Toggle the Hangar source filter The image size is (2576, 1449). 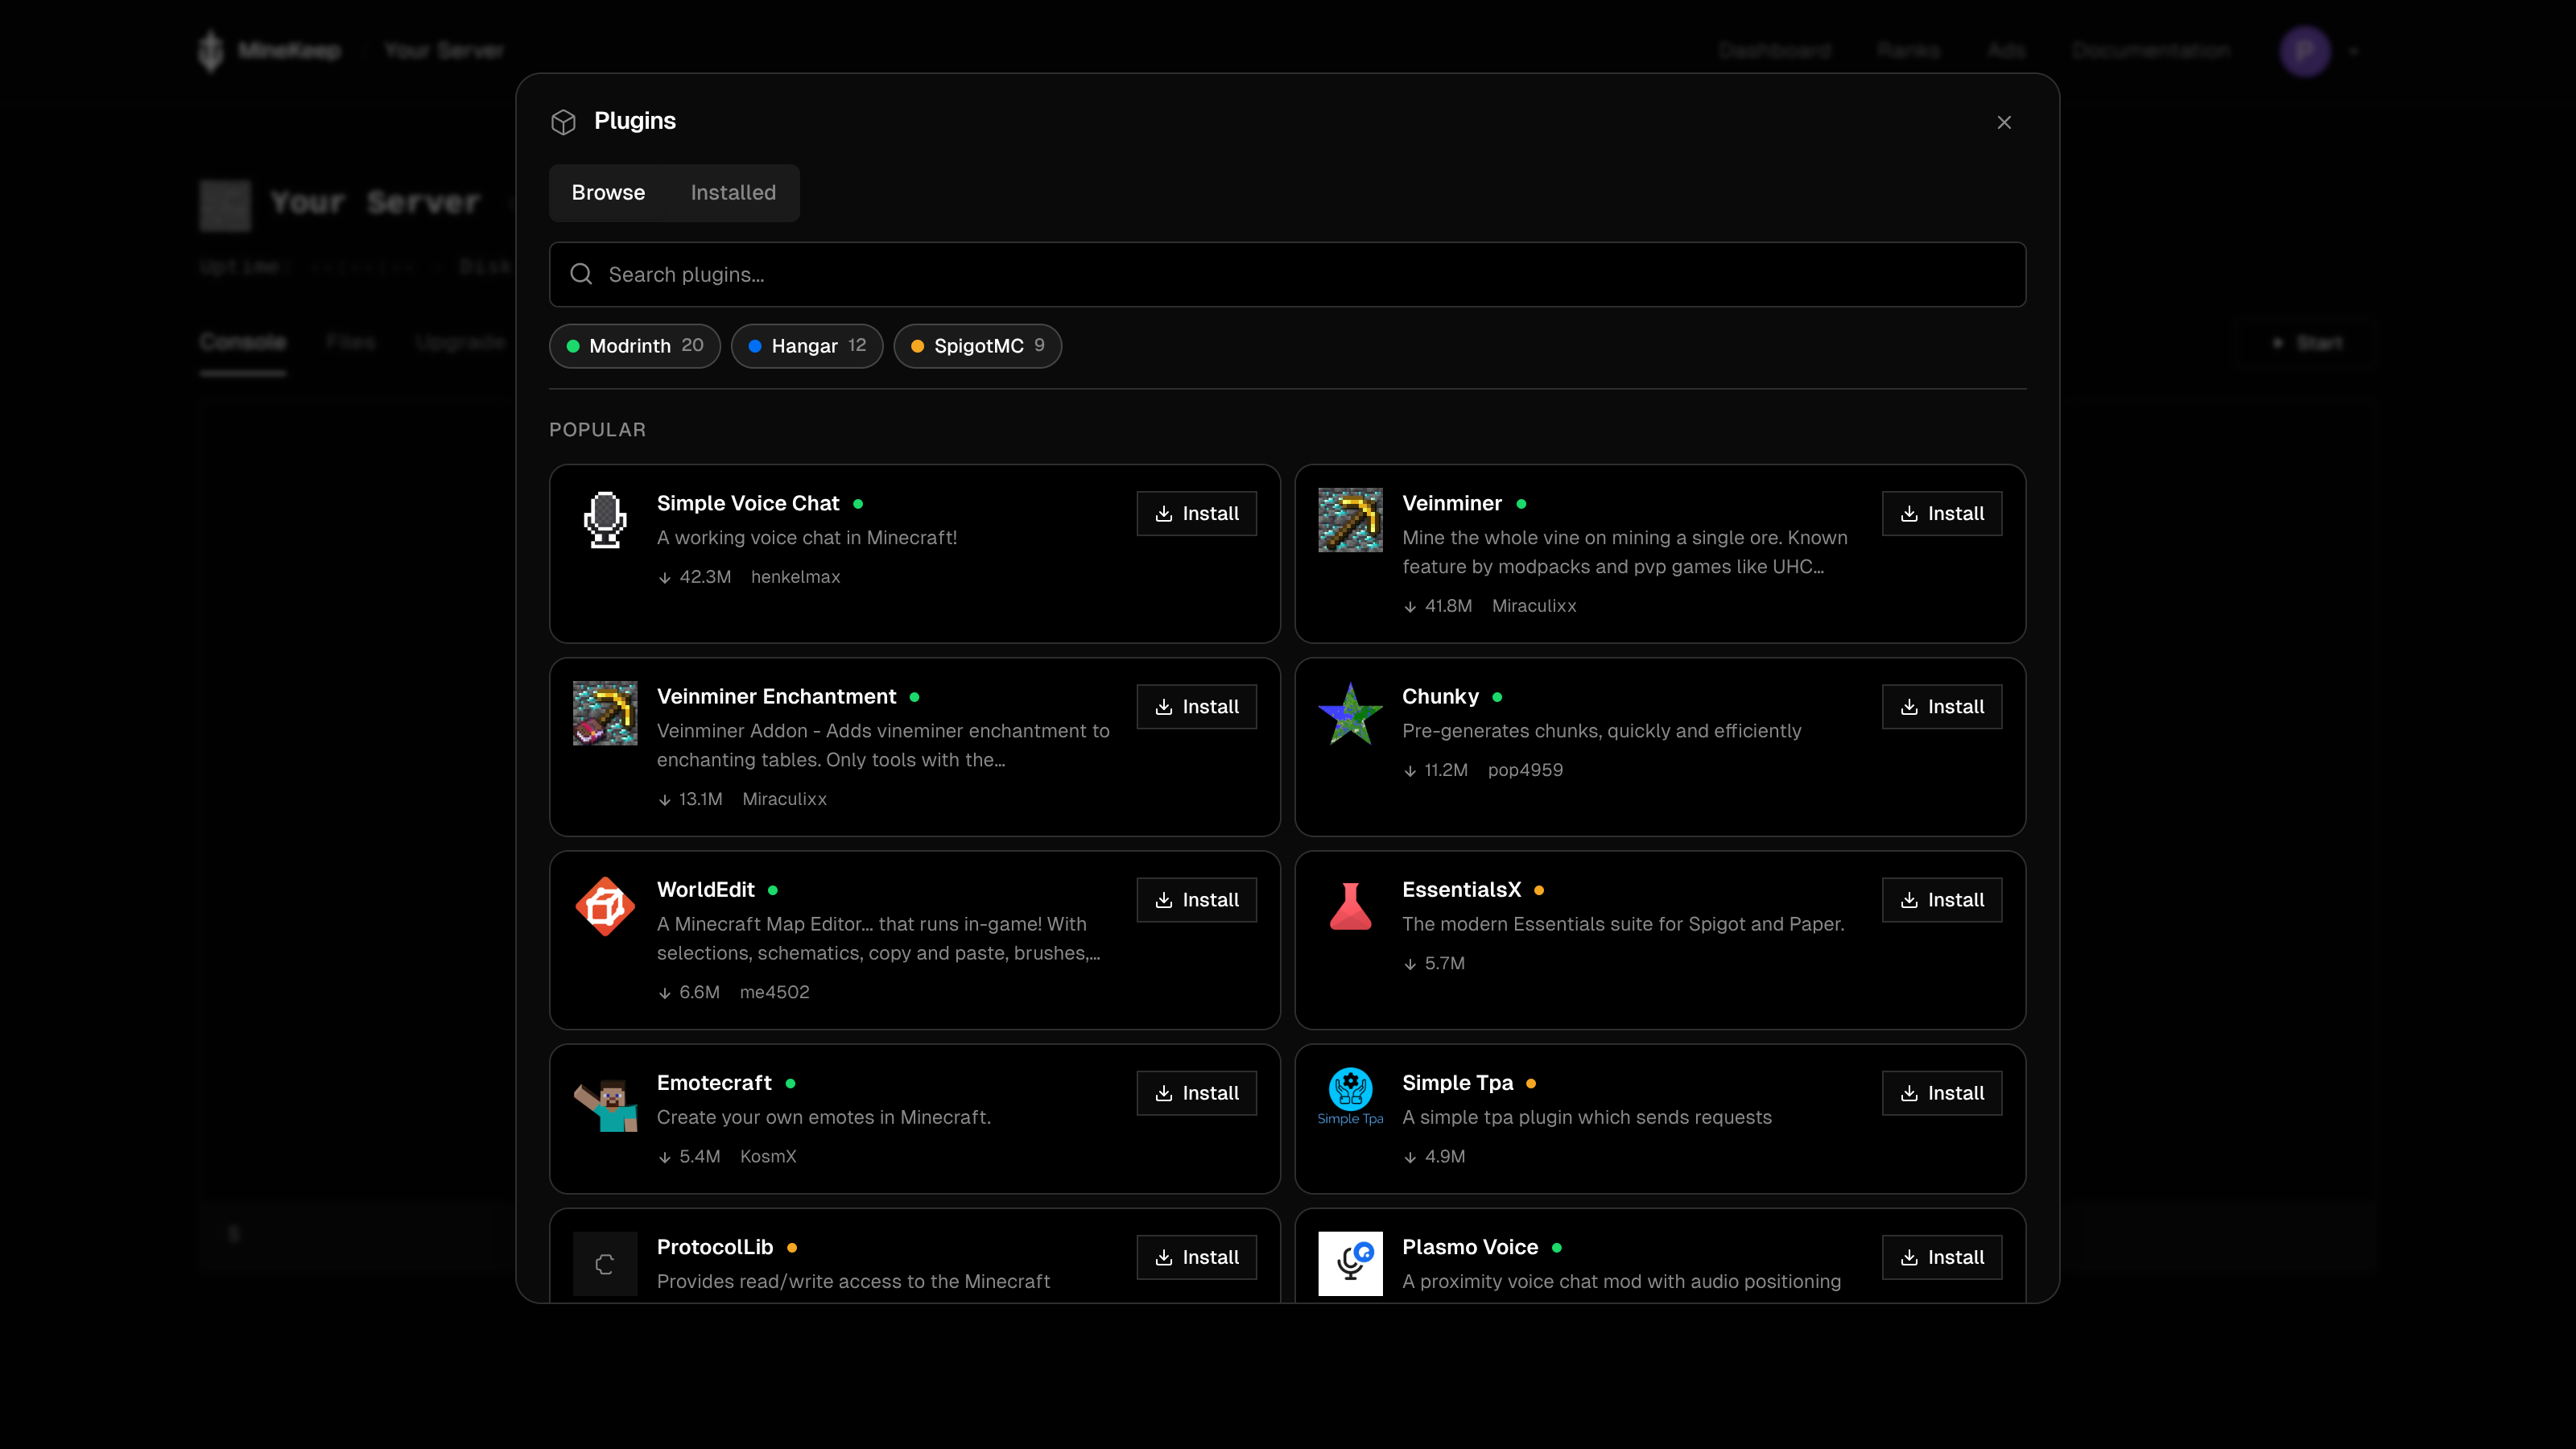click(x=807, y=346)
